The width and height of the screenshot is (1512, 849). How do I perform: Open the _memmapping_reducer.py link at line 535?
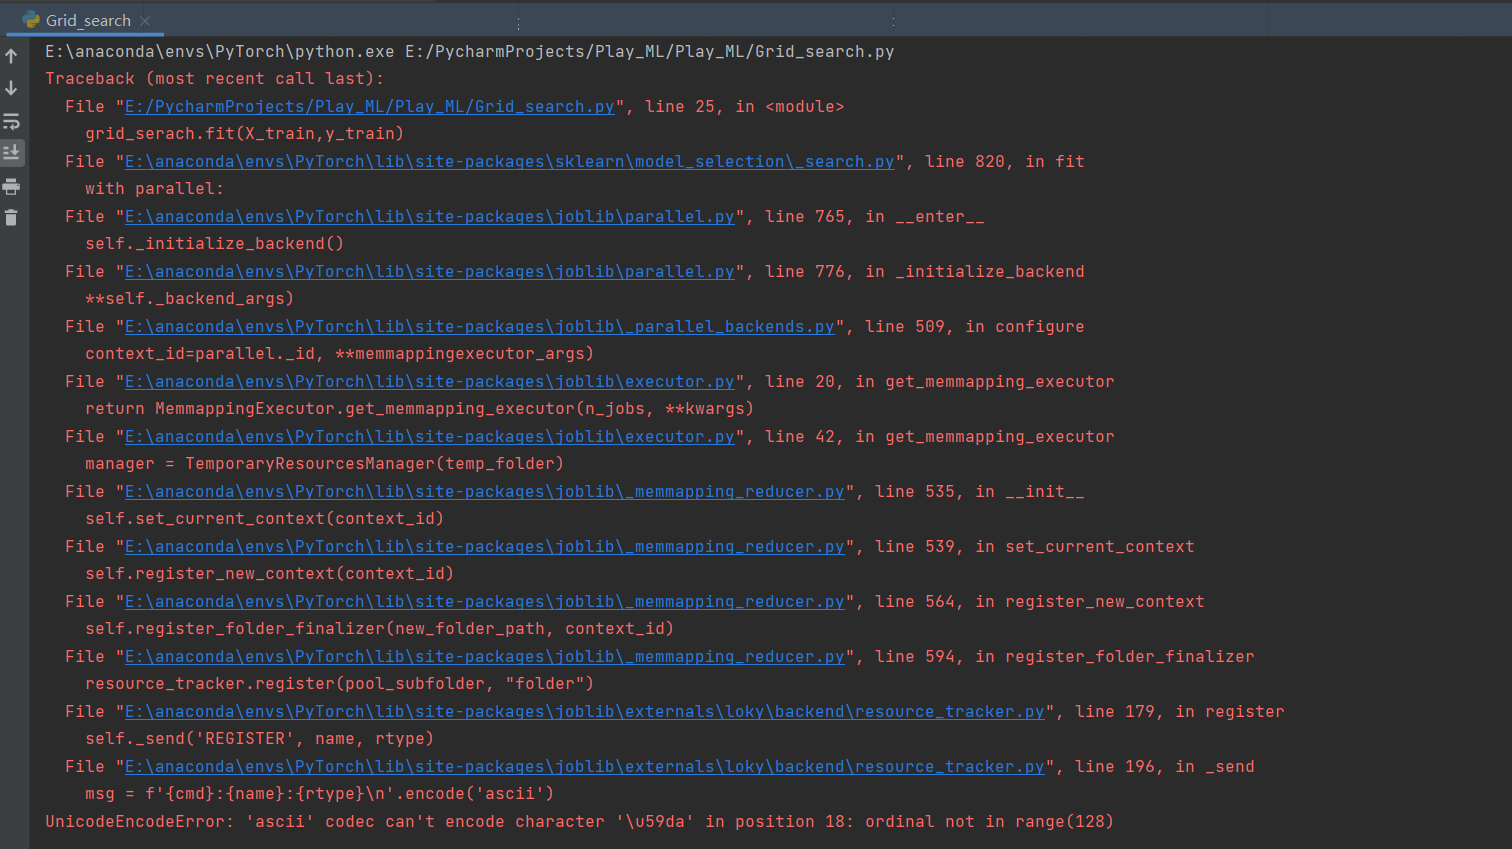coord(484,492)
